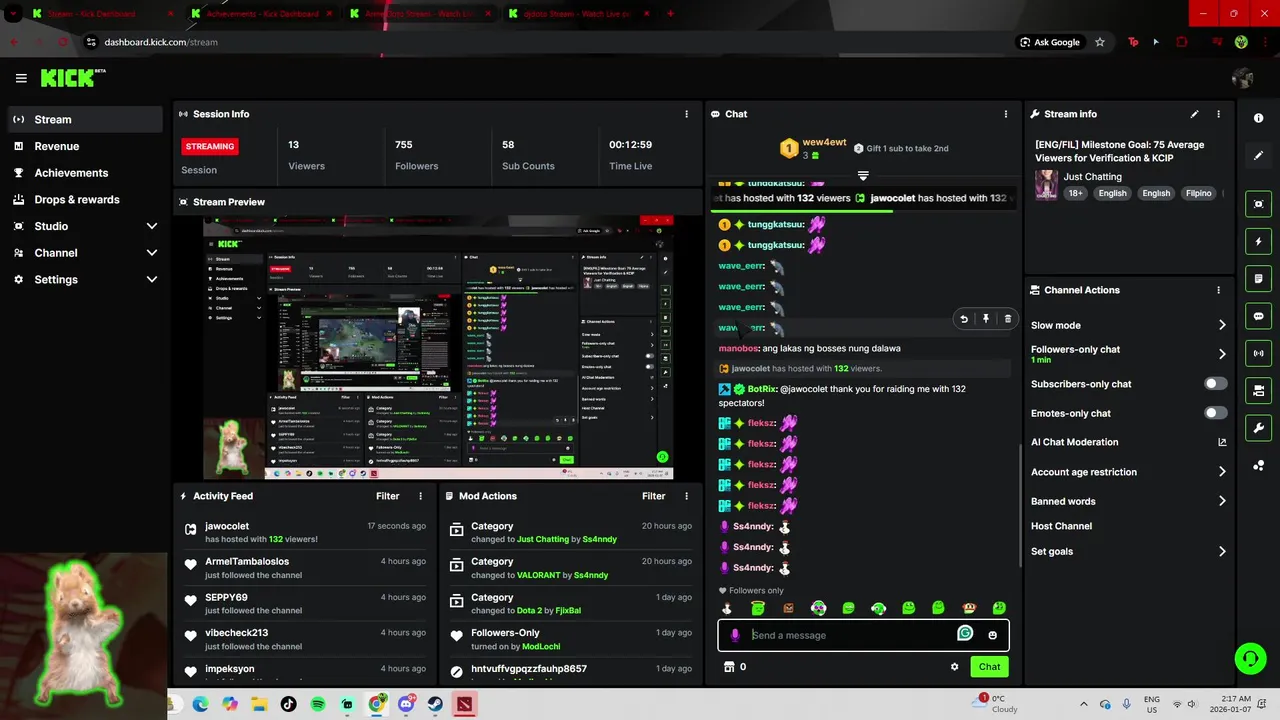This screenshot has height=720, width=1280.
Task: Go to Revenue in the left sidebar
Action: (x=85, y=146)
